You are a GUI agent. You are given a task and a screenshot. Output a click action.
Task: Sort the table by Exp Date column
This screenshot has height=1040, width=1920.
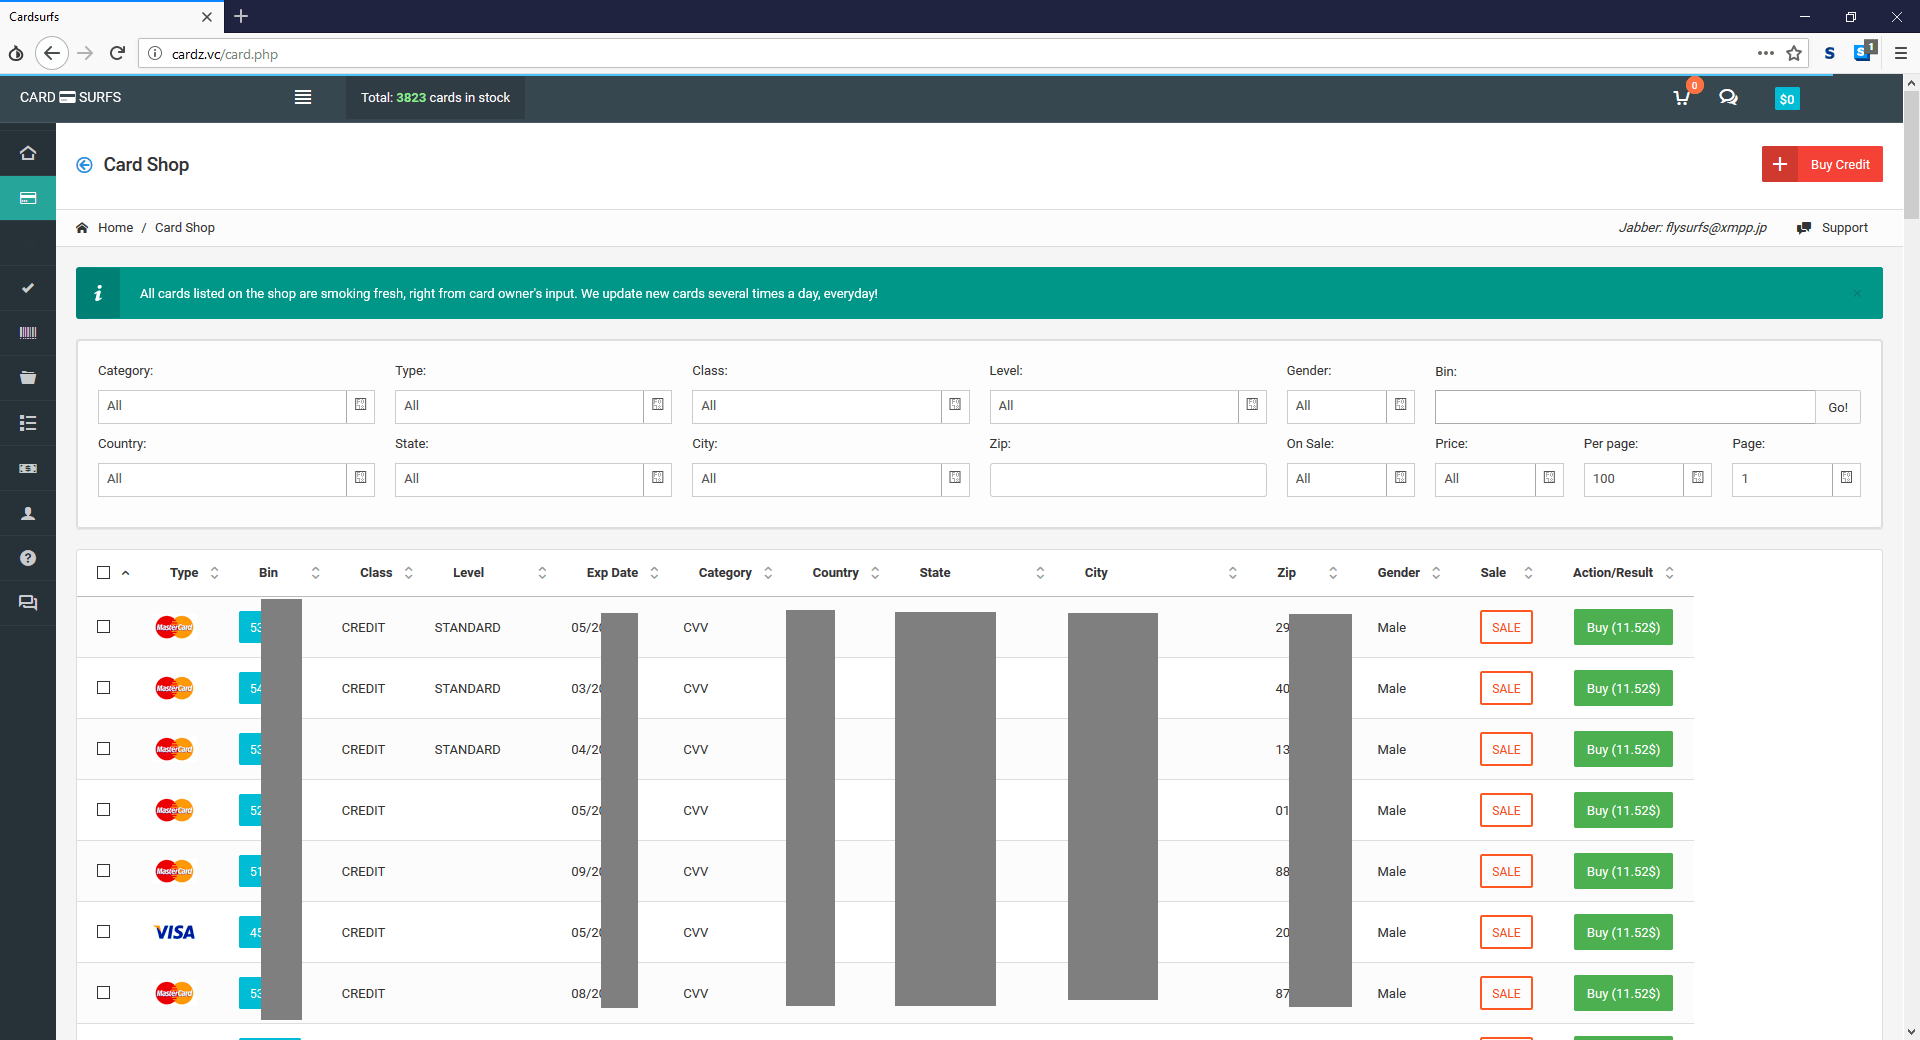(x=655, y=572)
